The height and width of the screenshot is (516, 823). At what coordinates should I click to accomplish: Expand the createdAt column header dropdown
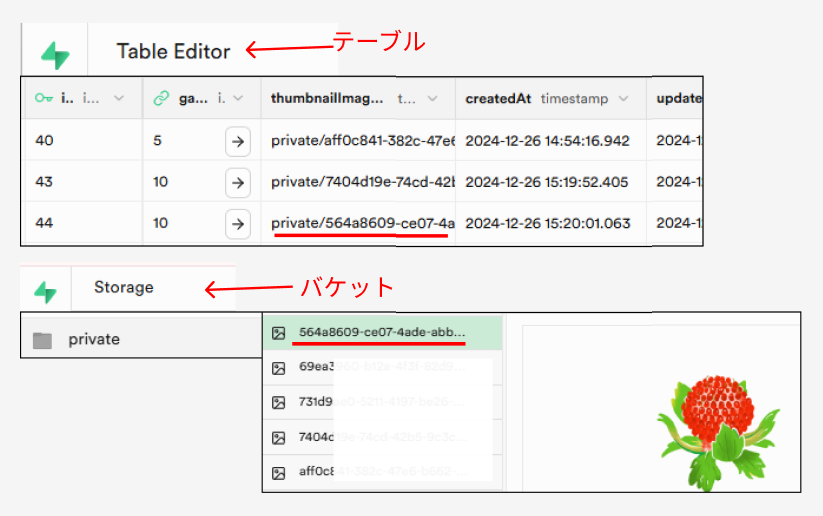click(623, 99)
